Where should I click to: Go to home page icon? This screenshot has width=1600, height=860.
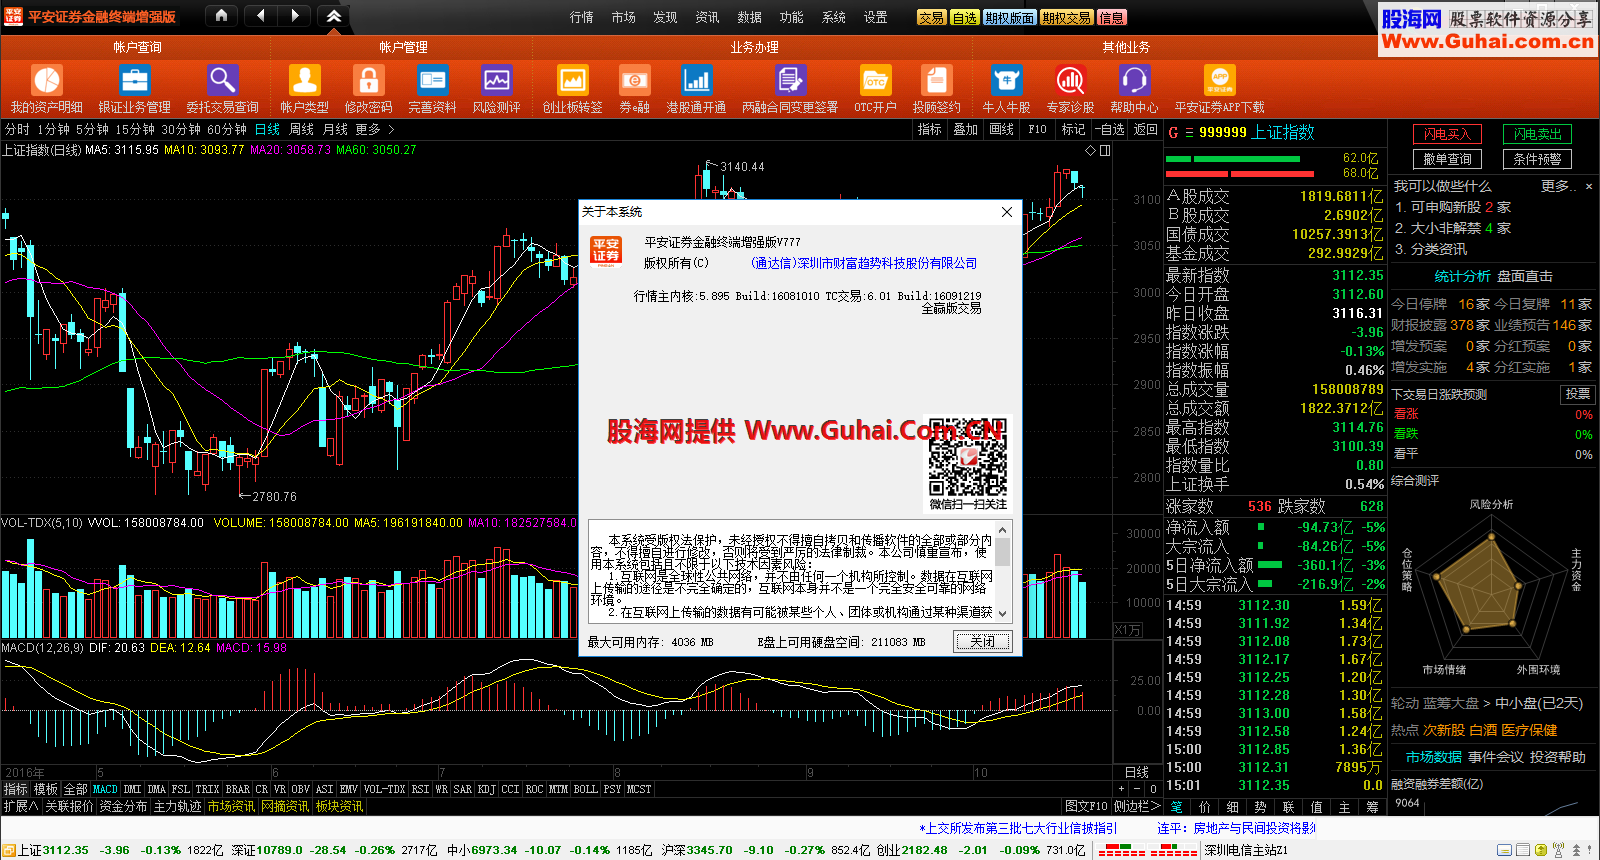click(221, 16)
